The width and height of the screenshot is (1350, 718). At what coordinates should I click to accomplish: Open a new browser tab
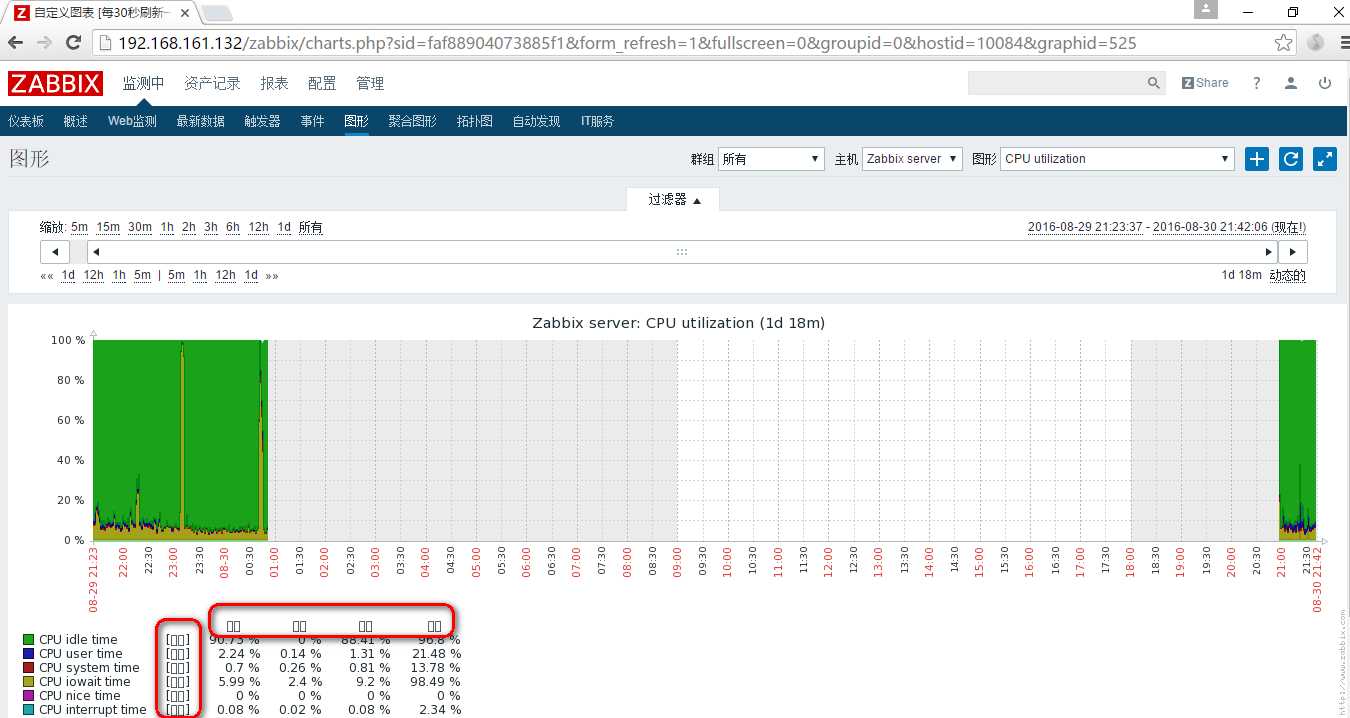point(217,13)
